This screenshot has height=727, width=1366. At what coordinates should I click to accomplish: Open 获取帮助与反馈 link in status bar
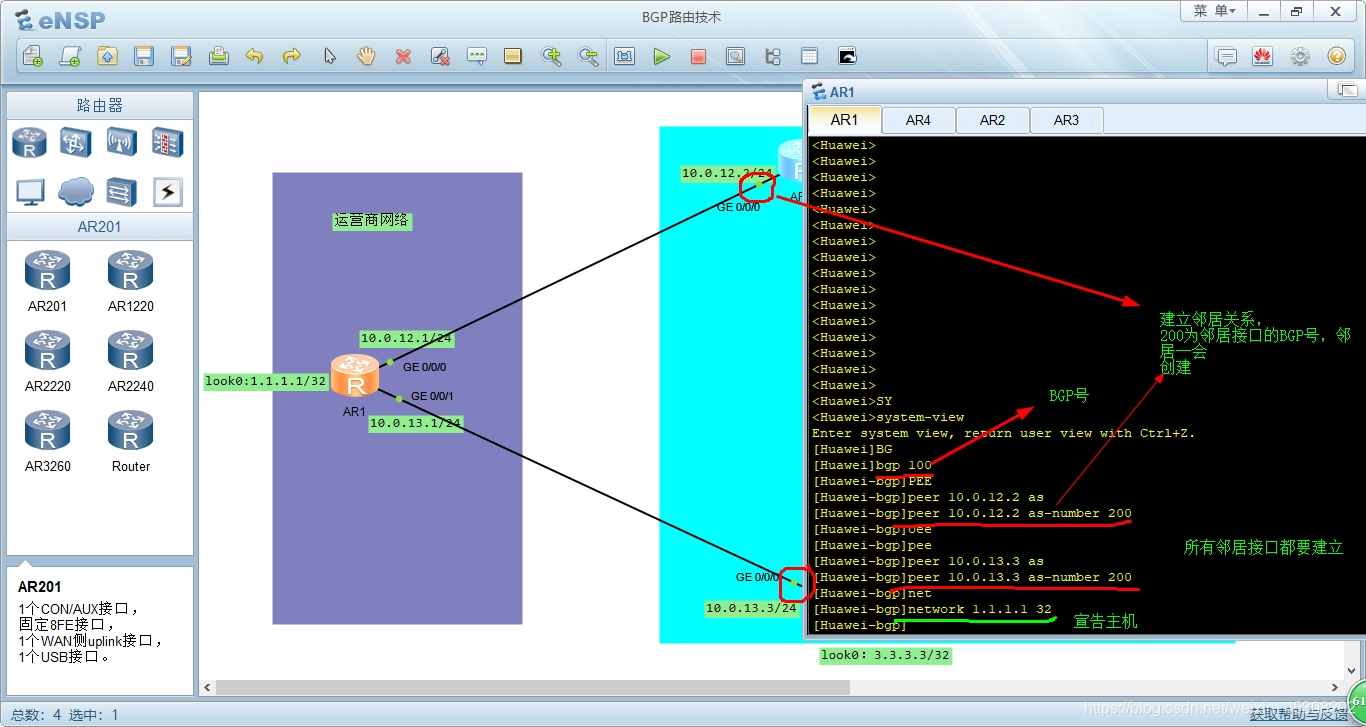tap(1298, 714)
